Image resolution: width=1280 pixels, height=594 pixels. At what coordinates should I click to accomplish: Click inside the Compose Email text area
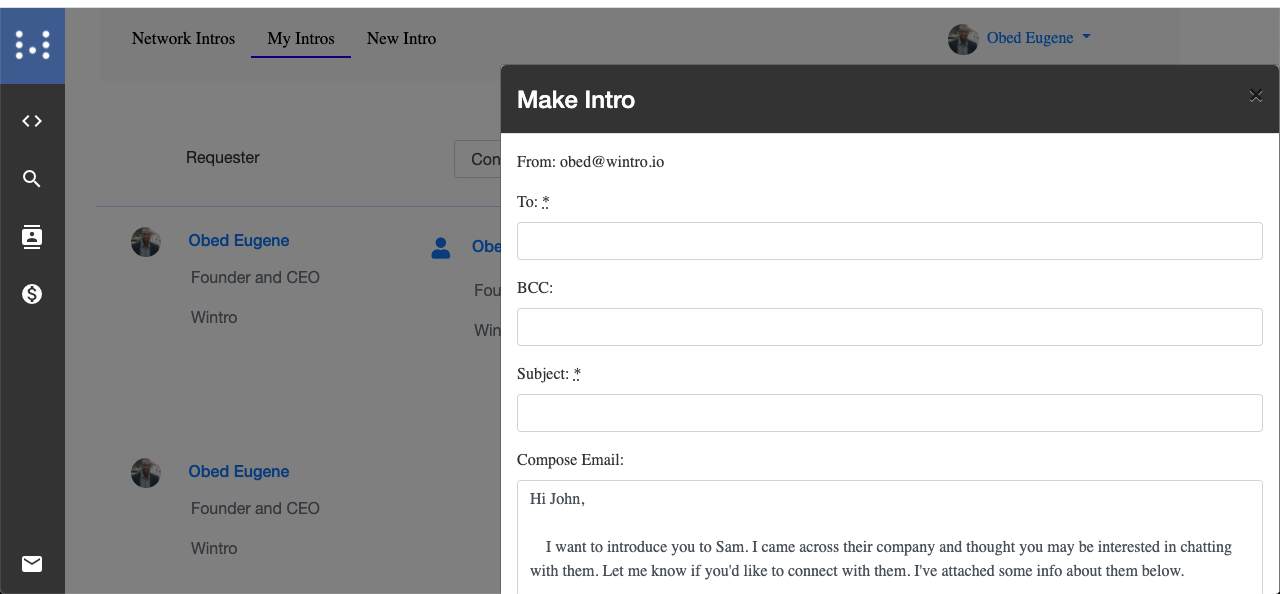click(889, 537)
